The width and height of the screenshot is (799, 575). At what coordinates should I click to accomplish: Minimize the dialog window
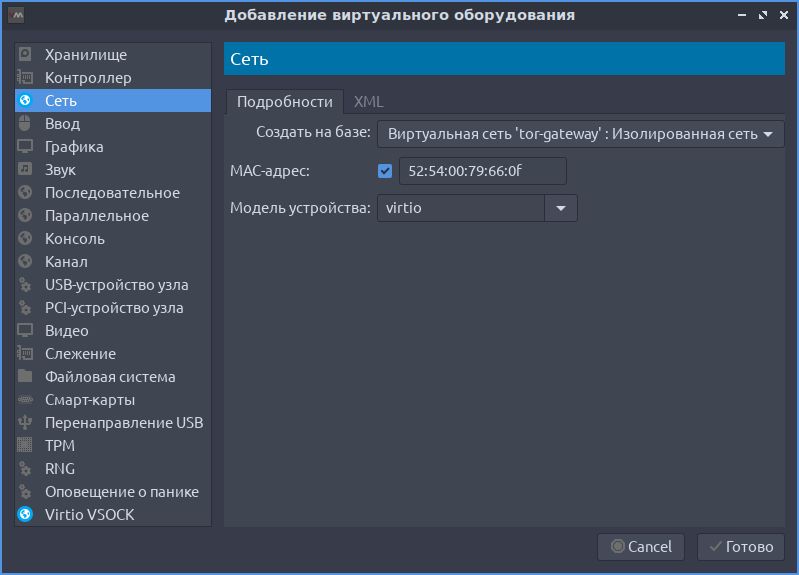[742, 15]
